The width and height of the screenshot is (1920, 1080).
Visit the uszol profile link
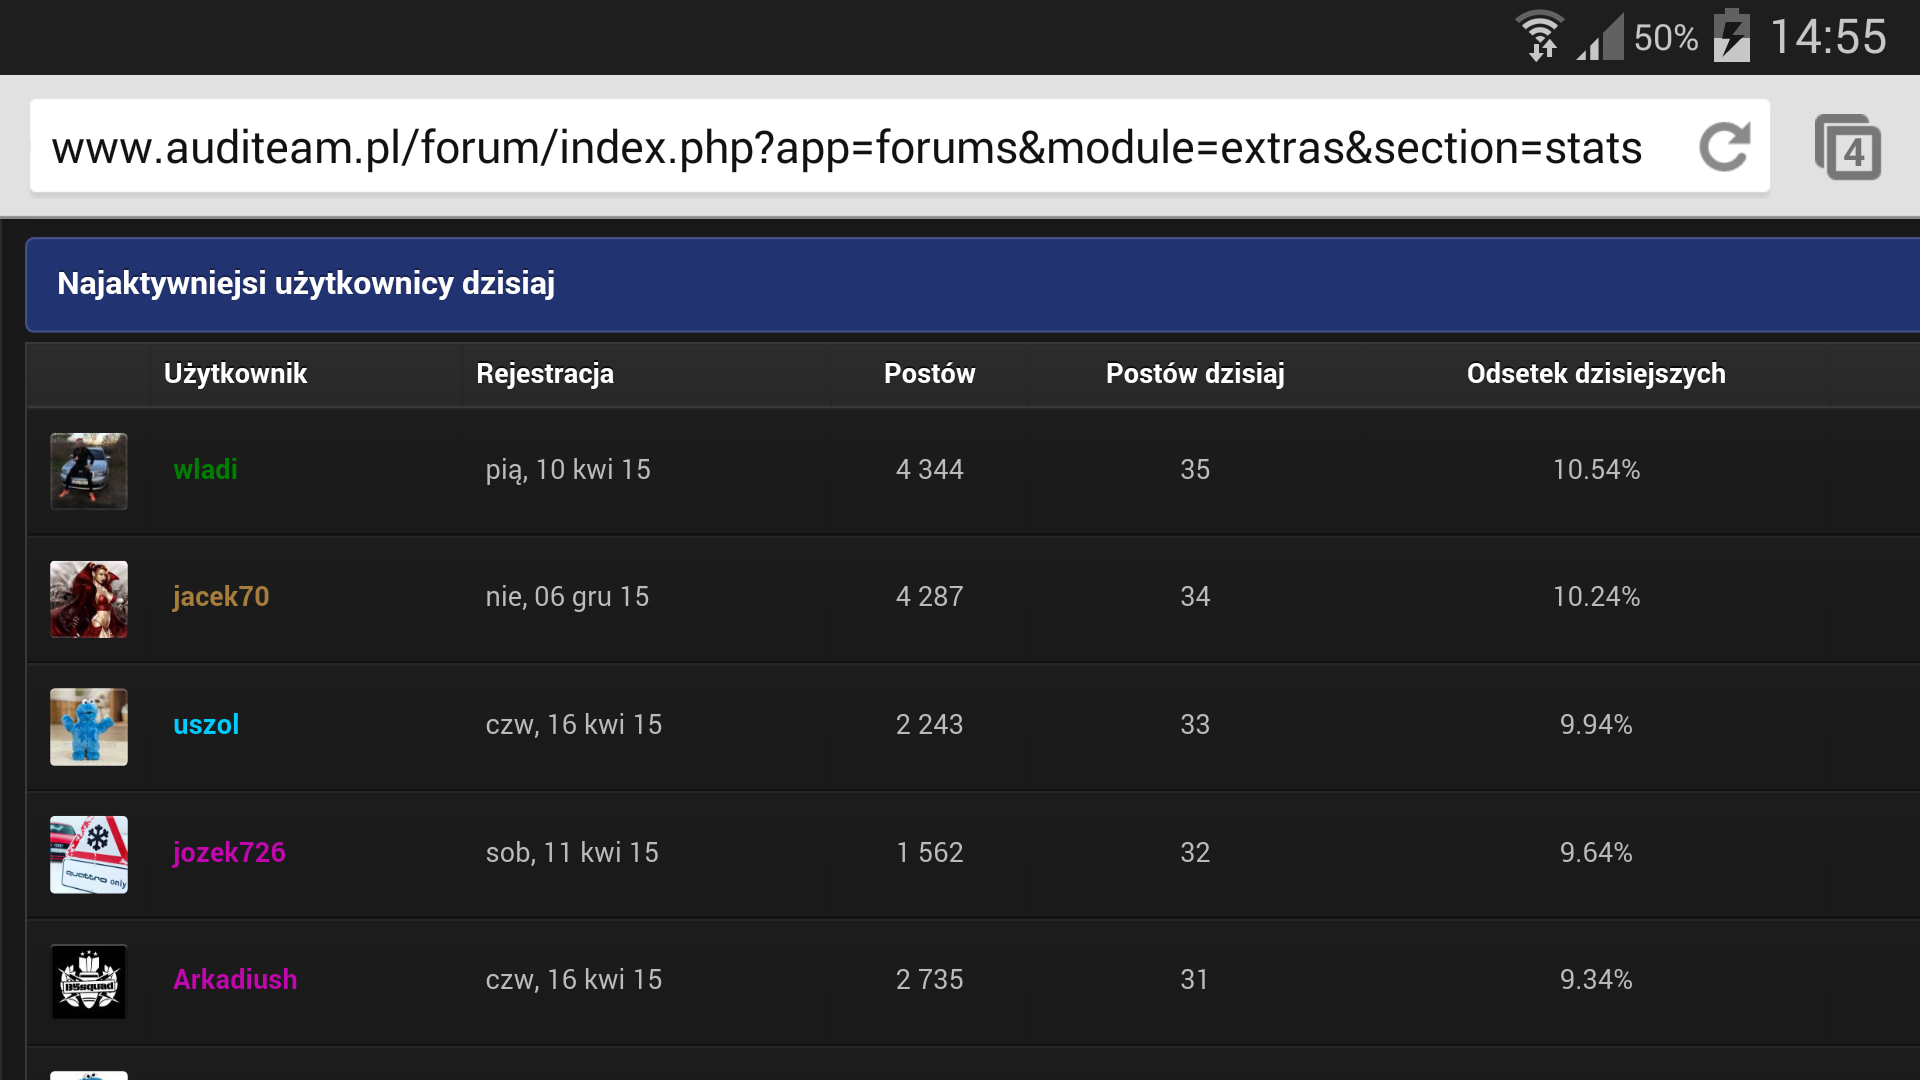tap(206, 724)
